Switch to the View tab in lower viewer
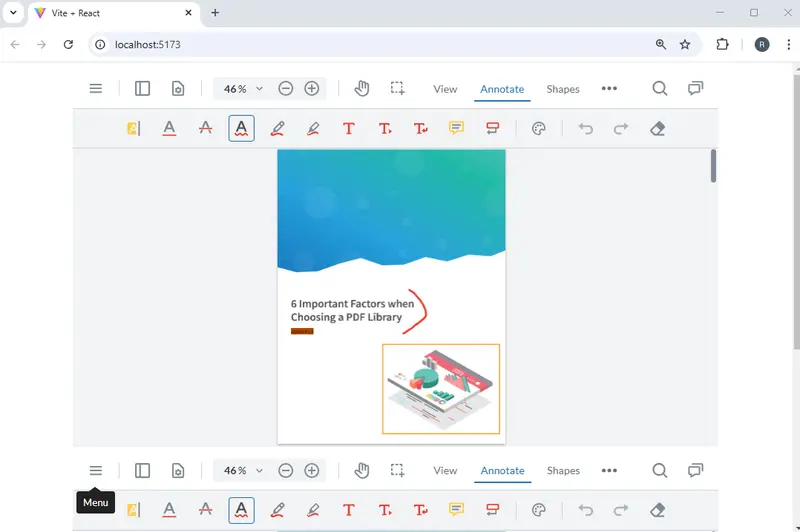 [x=445, y=470]
